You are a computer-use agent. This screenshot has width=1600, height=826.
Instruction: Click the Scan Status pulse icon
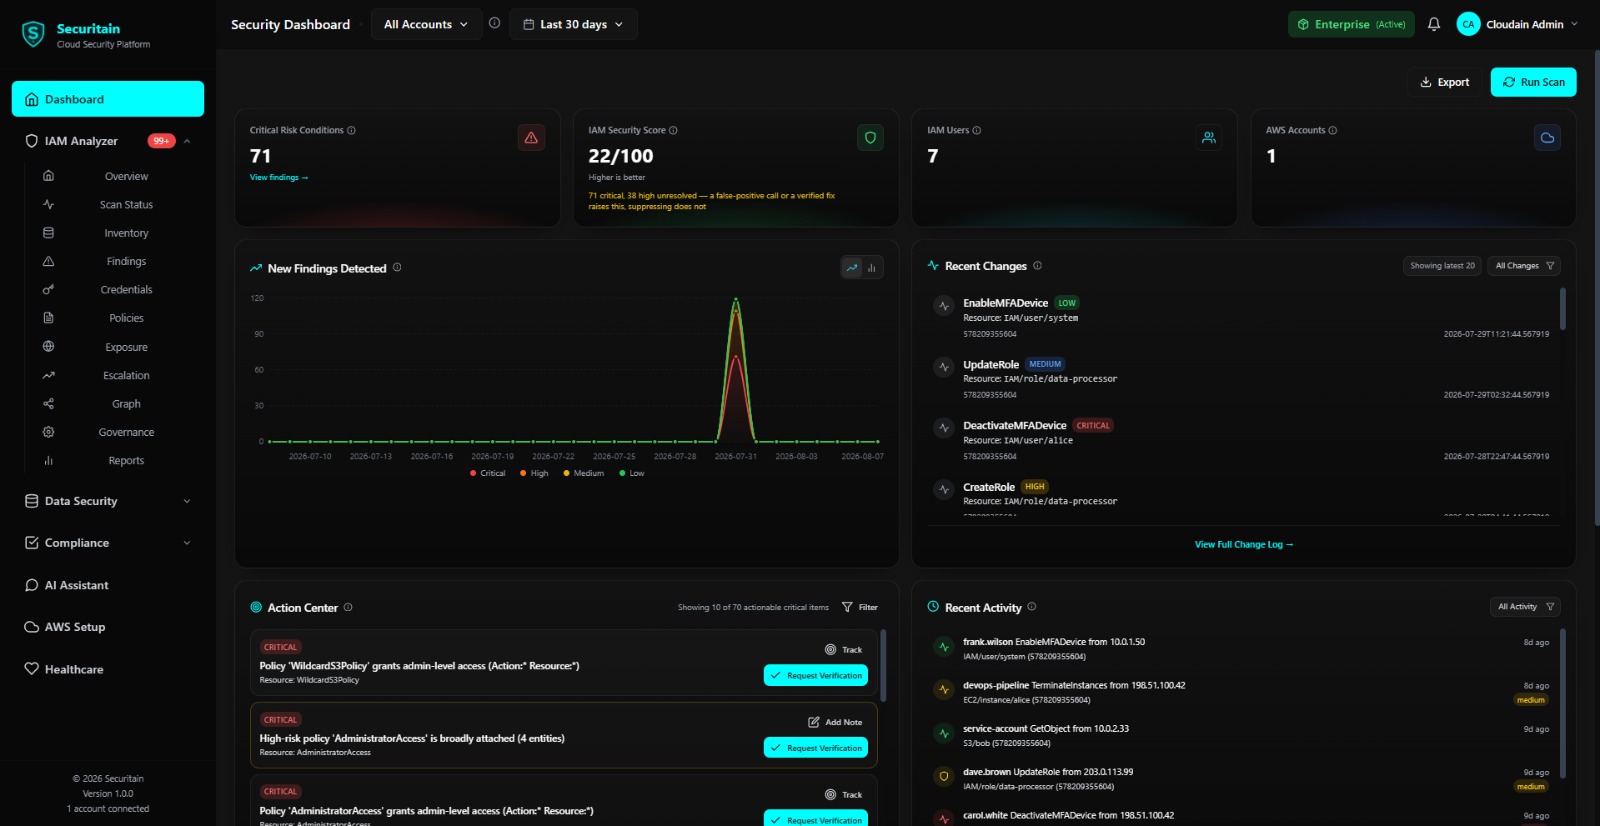point(48,204)
